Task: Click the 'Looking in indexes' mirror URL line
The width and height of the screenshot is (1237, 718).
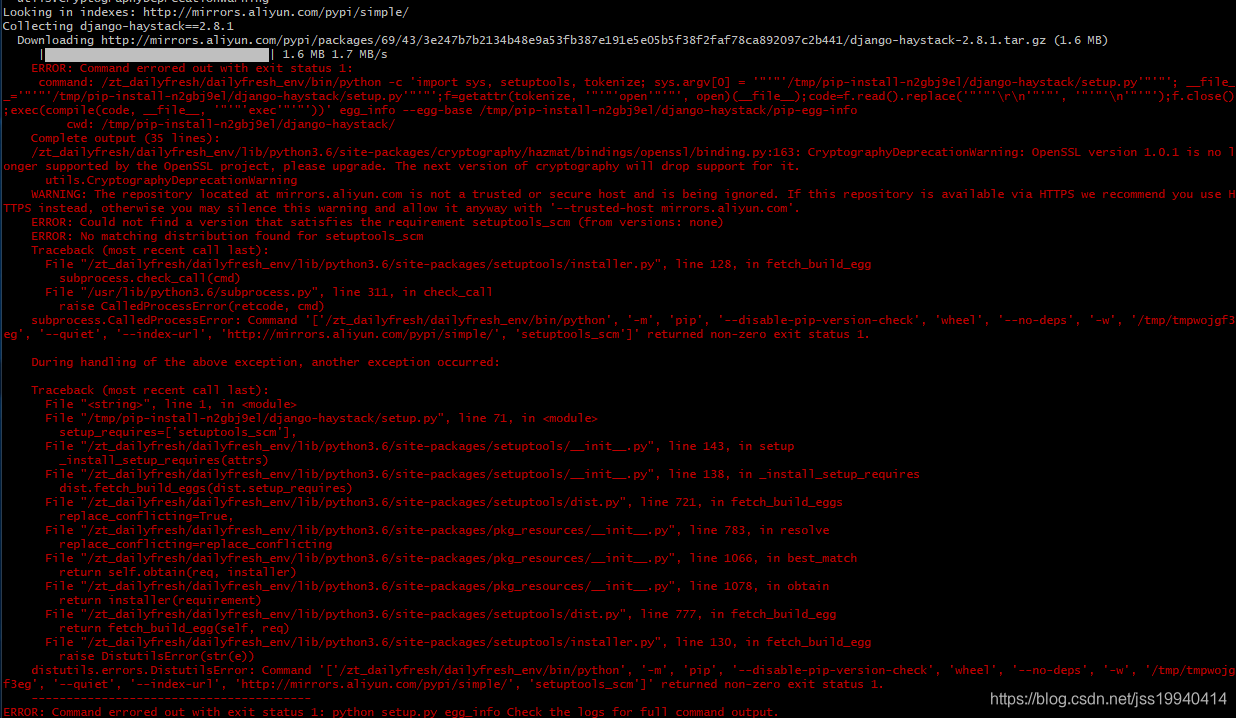Action: 205,12
